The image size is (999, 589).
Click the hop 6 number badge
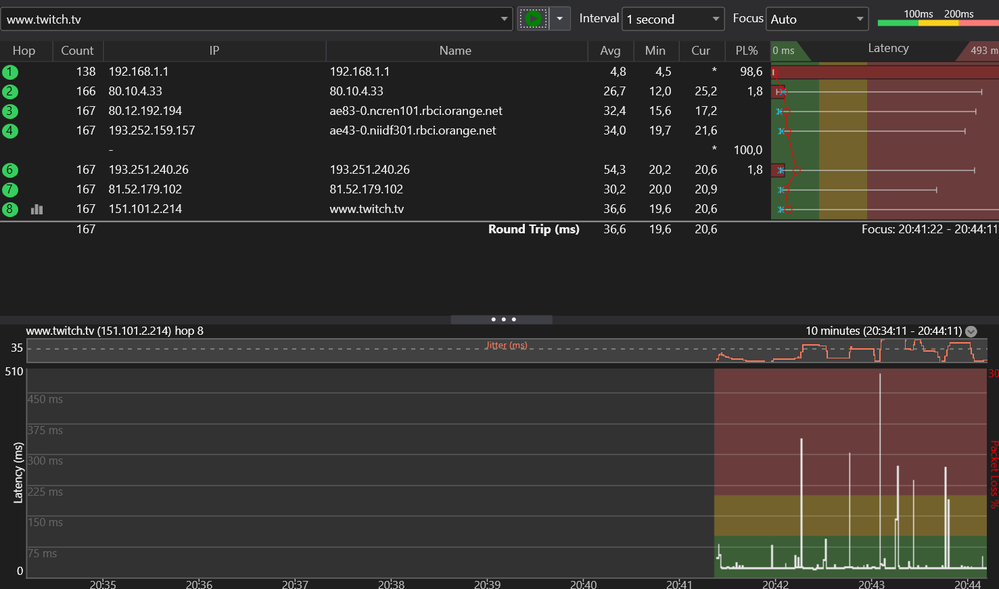tap(10, 170)
